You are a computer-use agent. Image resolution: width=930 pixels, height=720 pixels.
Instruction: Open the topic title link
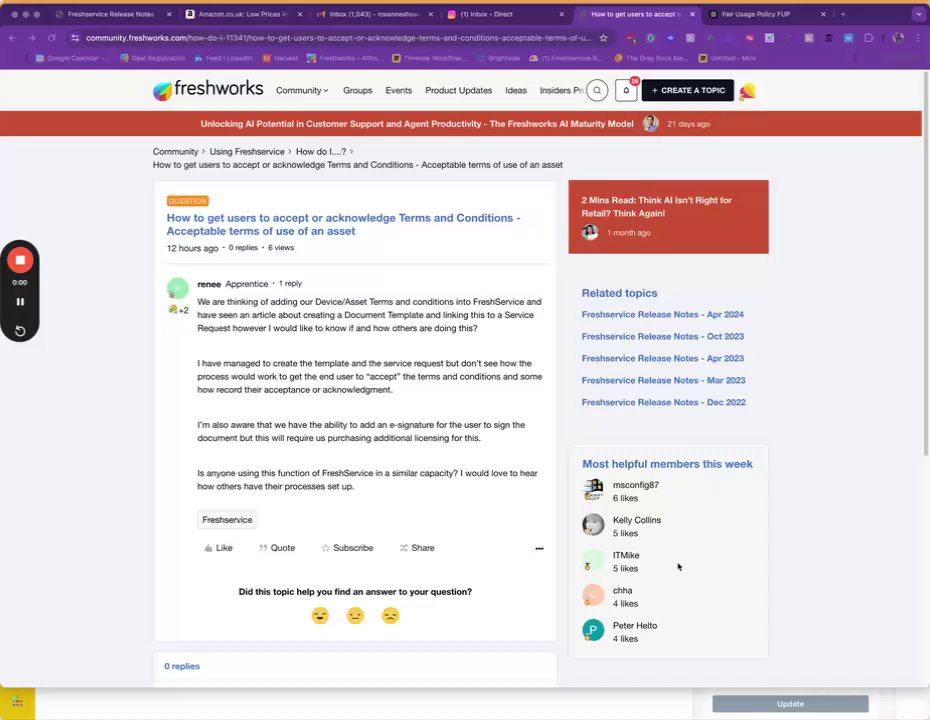[343, 225]
